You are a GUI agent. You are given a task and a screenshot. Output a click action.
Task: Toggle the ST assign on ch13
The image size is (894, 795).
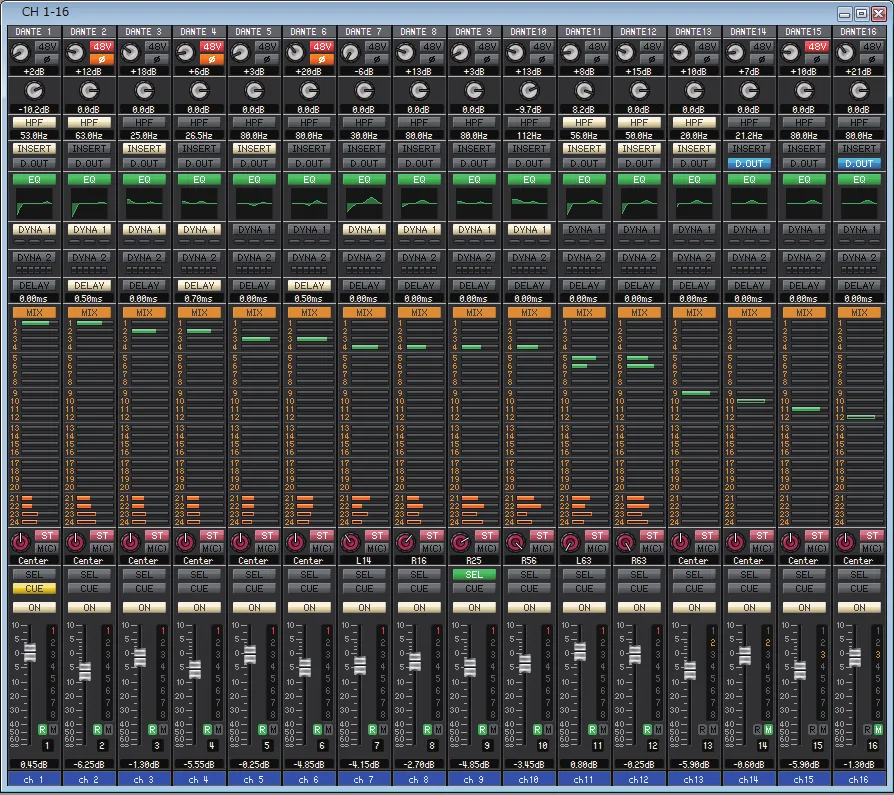tap(707, 536)
